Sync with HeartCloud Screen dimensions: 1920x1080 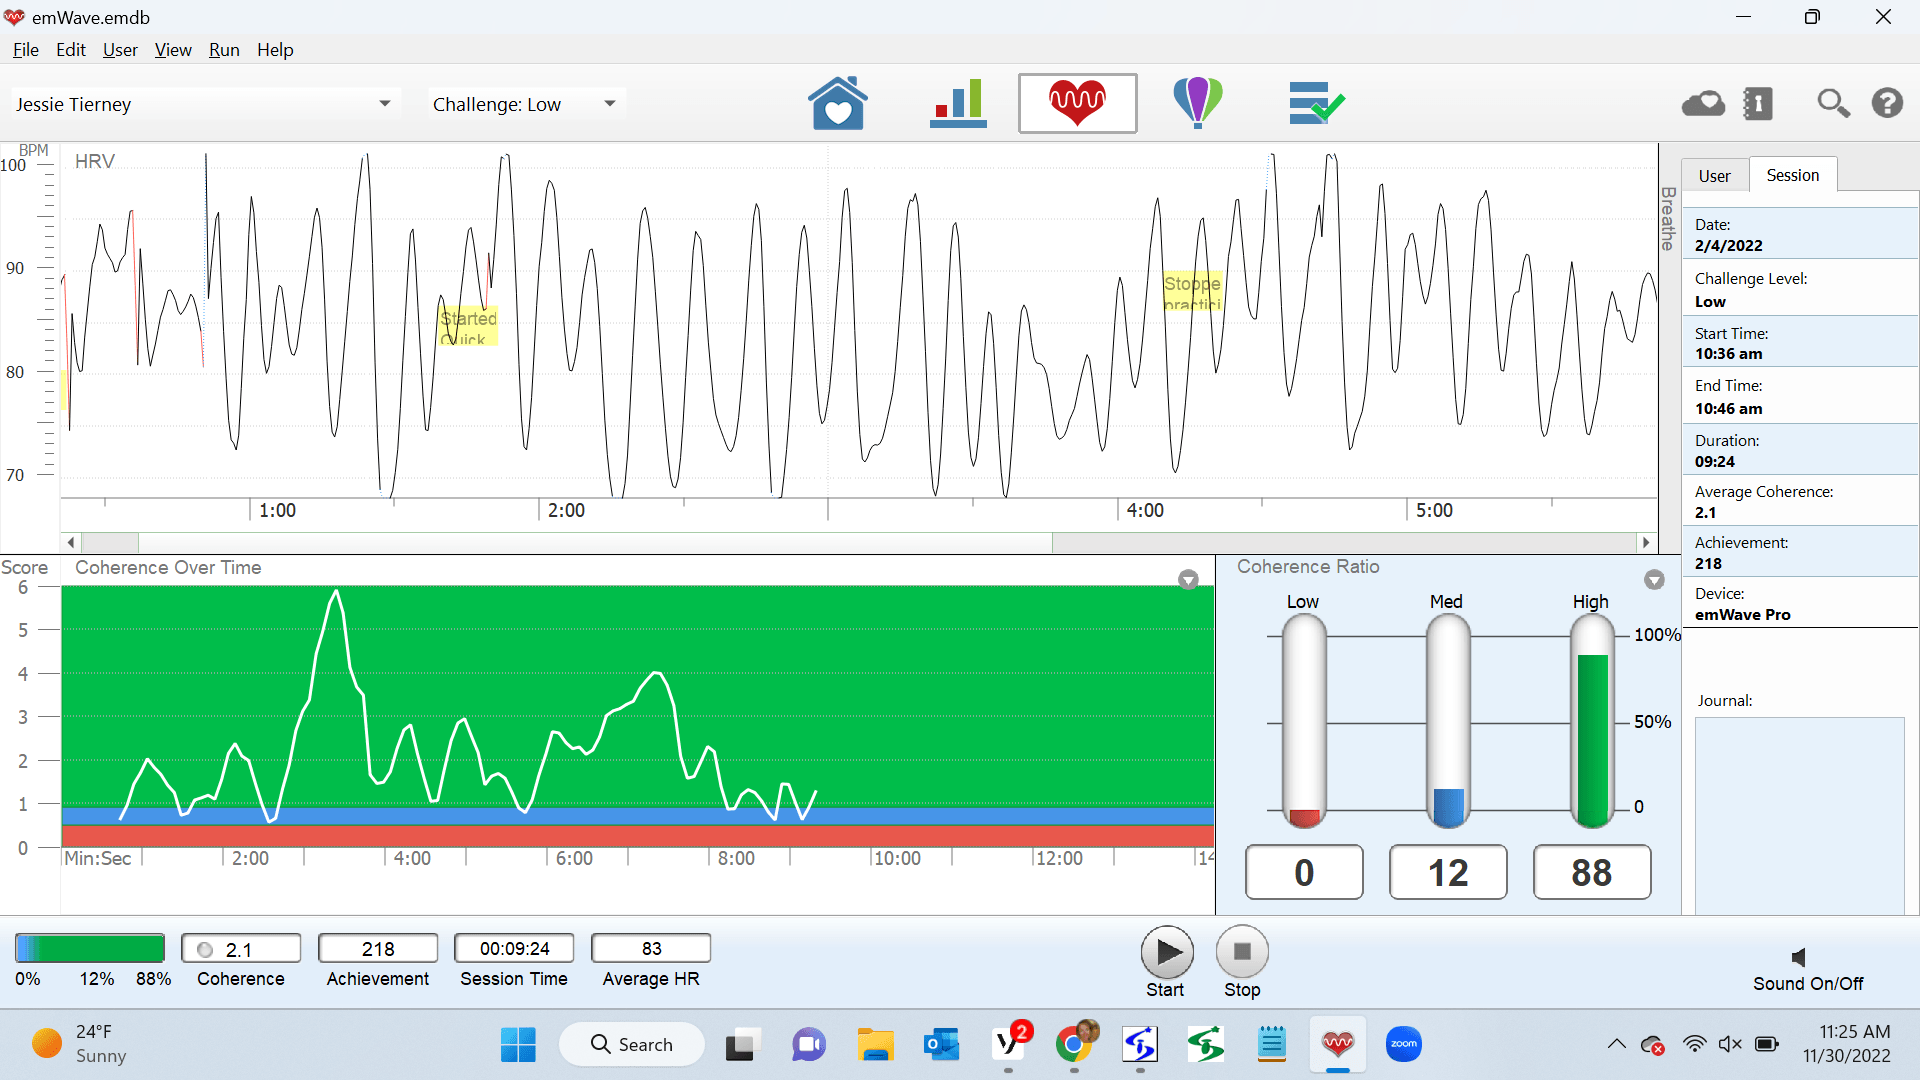(1703, 103)
